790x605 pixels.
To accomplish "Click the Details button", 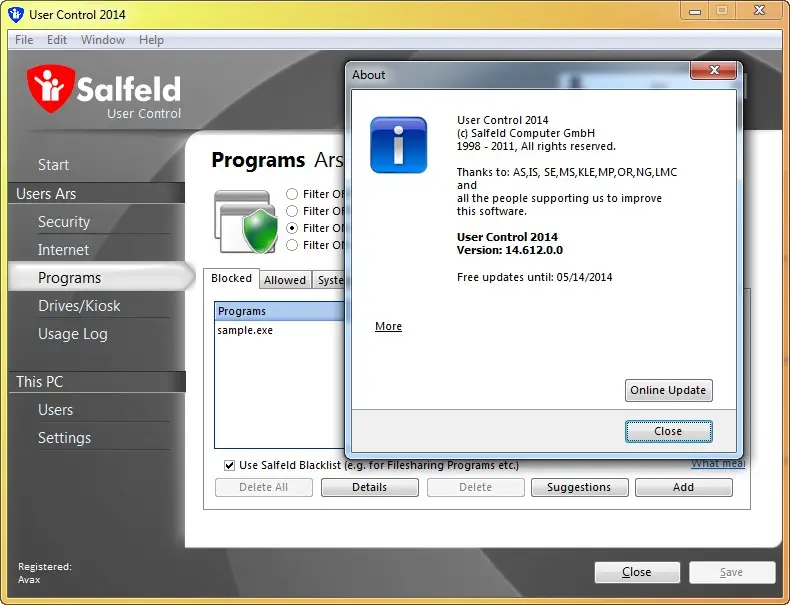I will click(370, 487).
